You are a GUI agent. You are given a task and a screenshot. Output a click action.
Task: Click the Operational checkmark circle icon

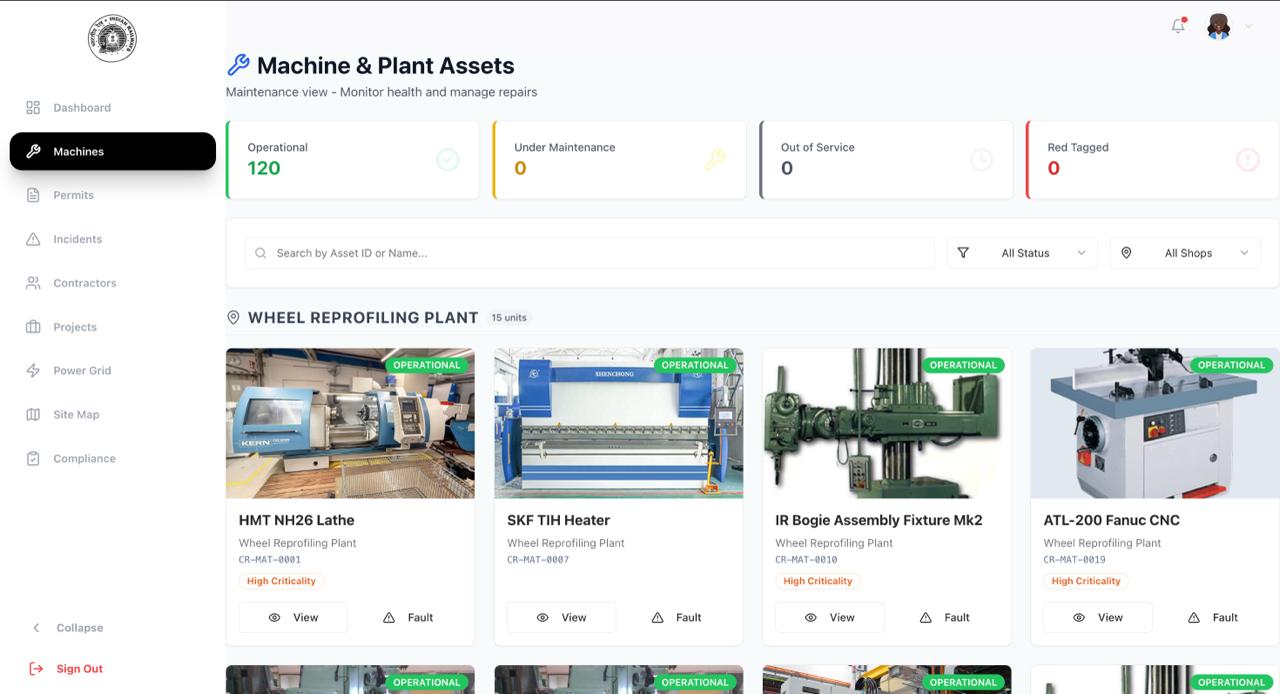[x=448, y=159]
